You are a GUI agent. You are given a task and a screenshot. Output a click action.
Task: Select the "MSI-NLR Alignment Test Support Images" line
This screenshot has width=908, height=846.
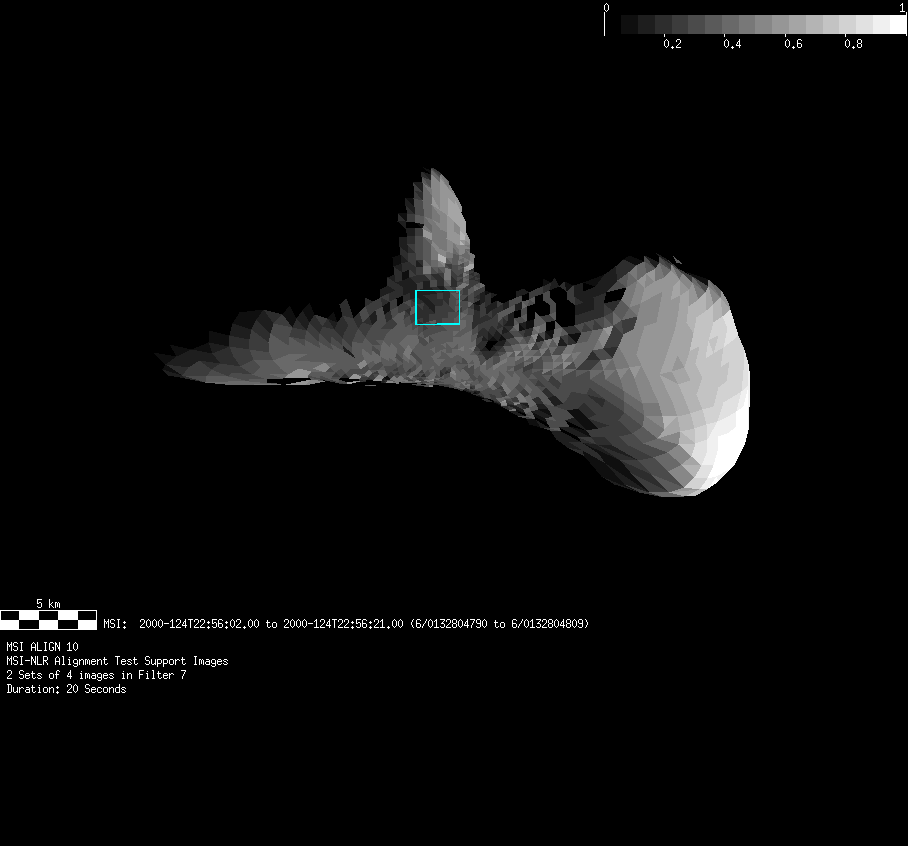coord(117,661)
